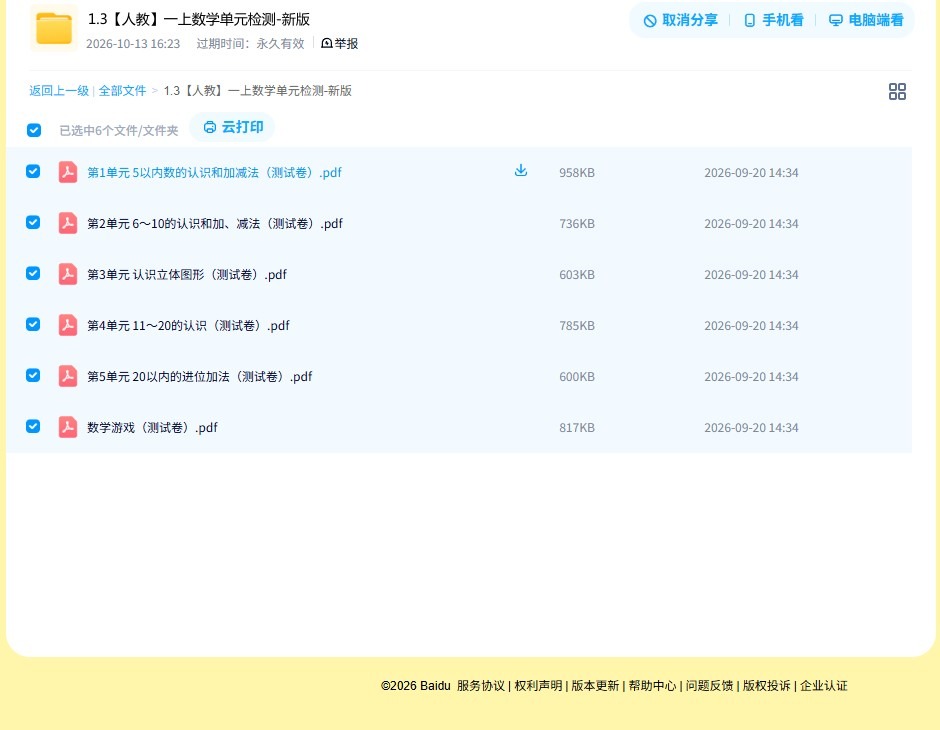The width and height of the screenshot is (940, 730).
Task: Click the yellow shared folder icon
Action: (54, 28)
